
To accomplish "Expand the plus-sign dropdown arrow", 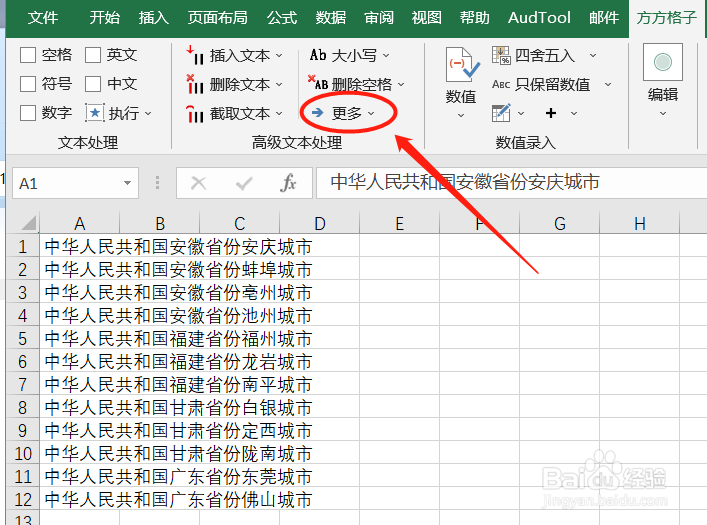I will [x=574, y=114].
